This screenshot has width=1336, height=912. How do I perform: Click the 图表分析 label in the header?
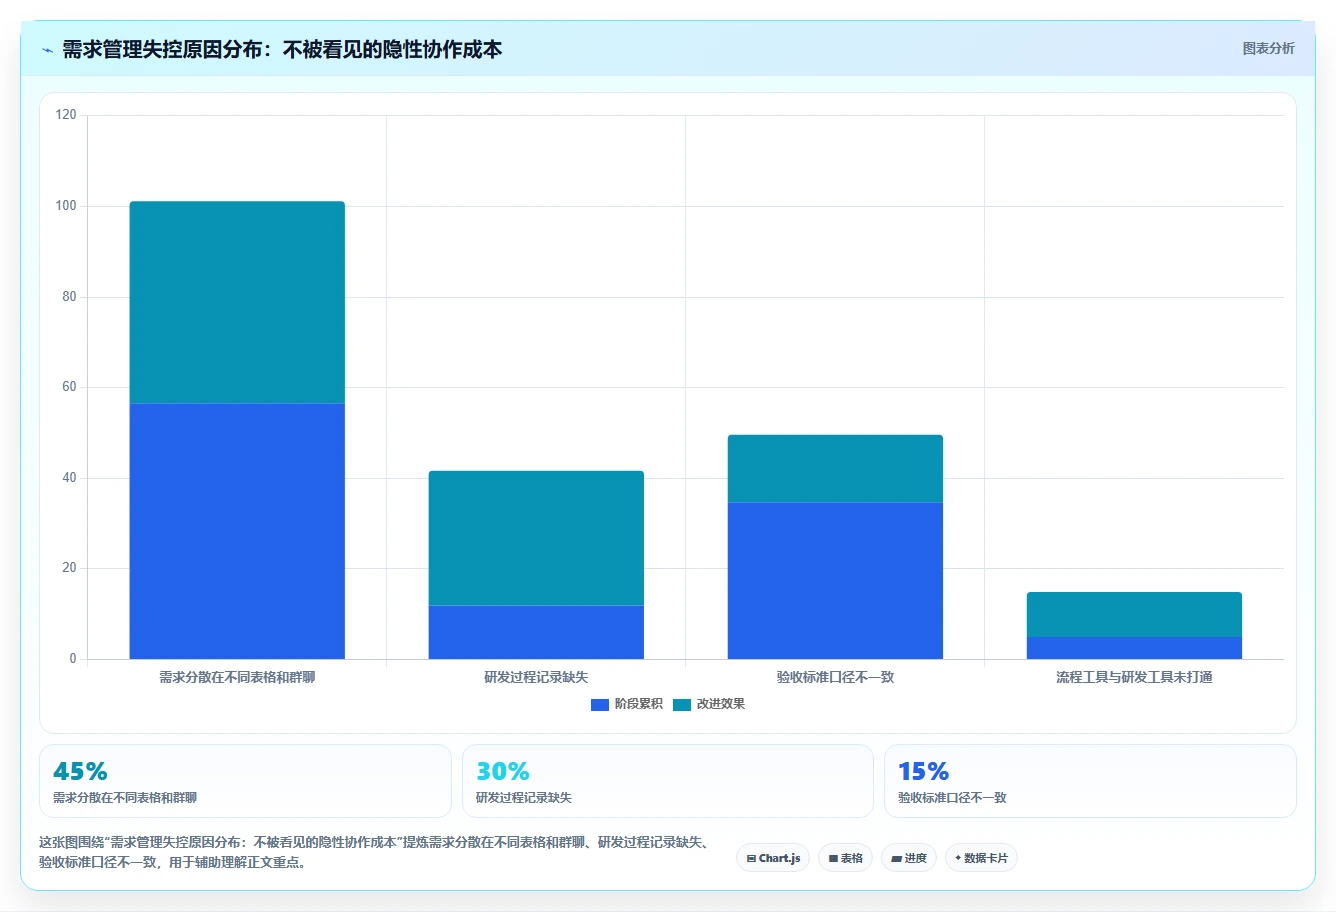pos(1268,48)
